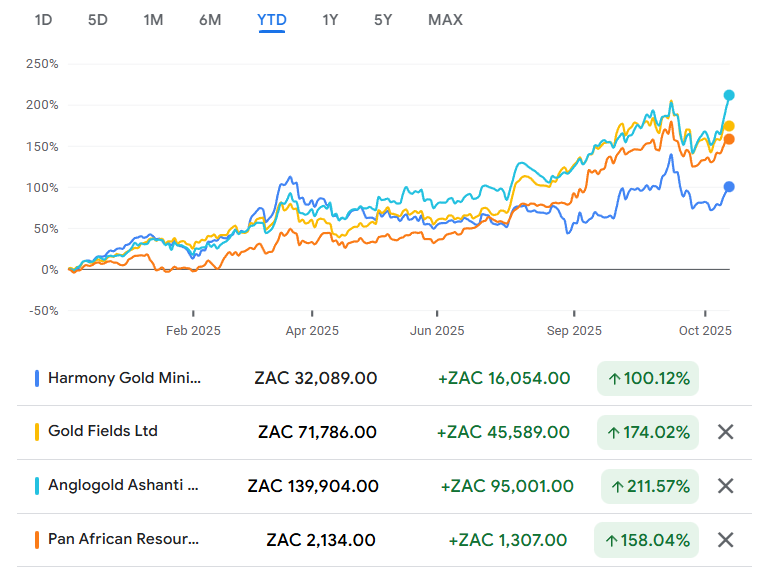Screen dimensions: 766x573
Task: Click the blue Harmony chart endpoint dot
Action: click(x=729, y=187)
